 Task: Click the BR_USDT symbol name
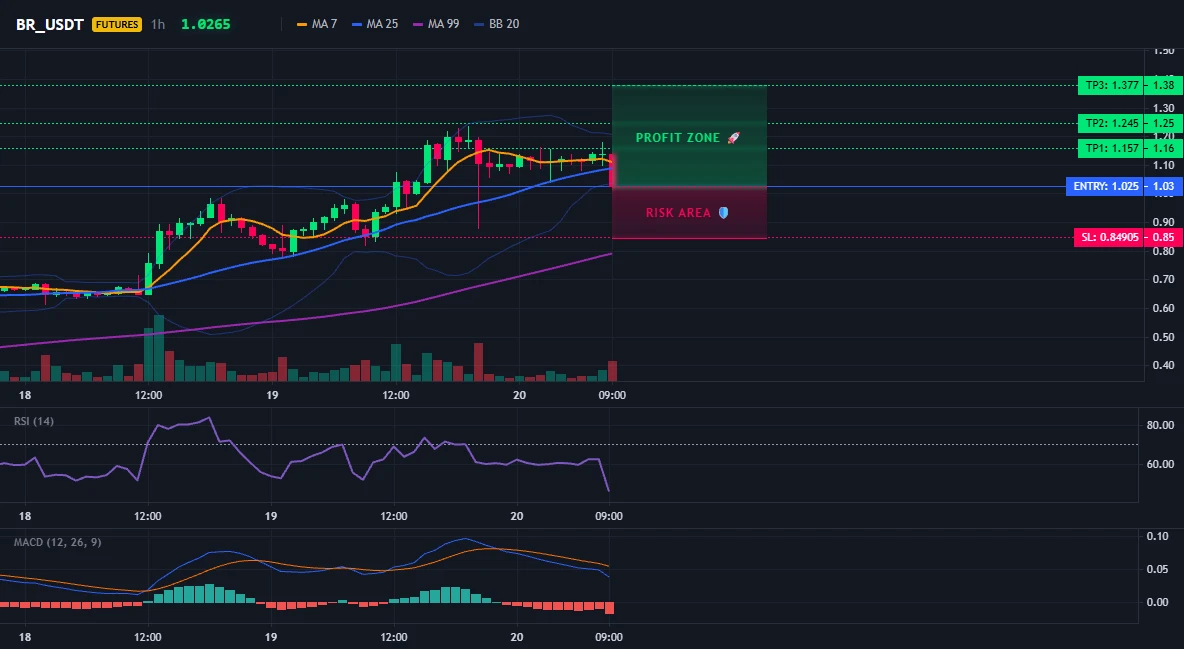(50, 24)
